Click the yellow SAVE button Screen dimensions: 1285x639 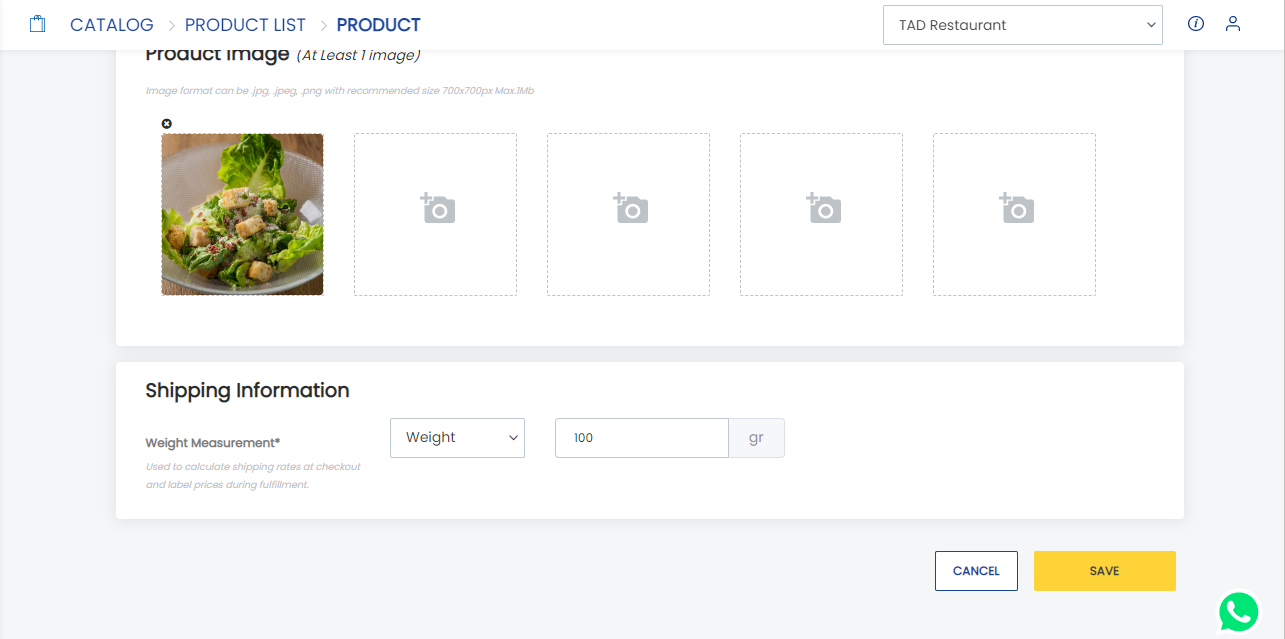[1105, 571]
